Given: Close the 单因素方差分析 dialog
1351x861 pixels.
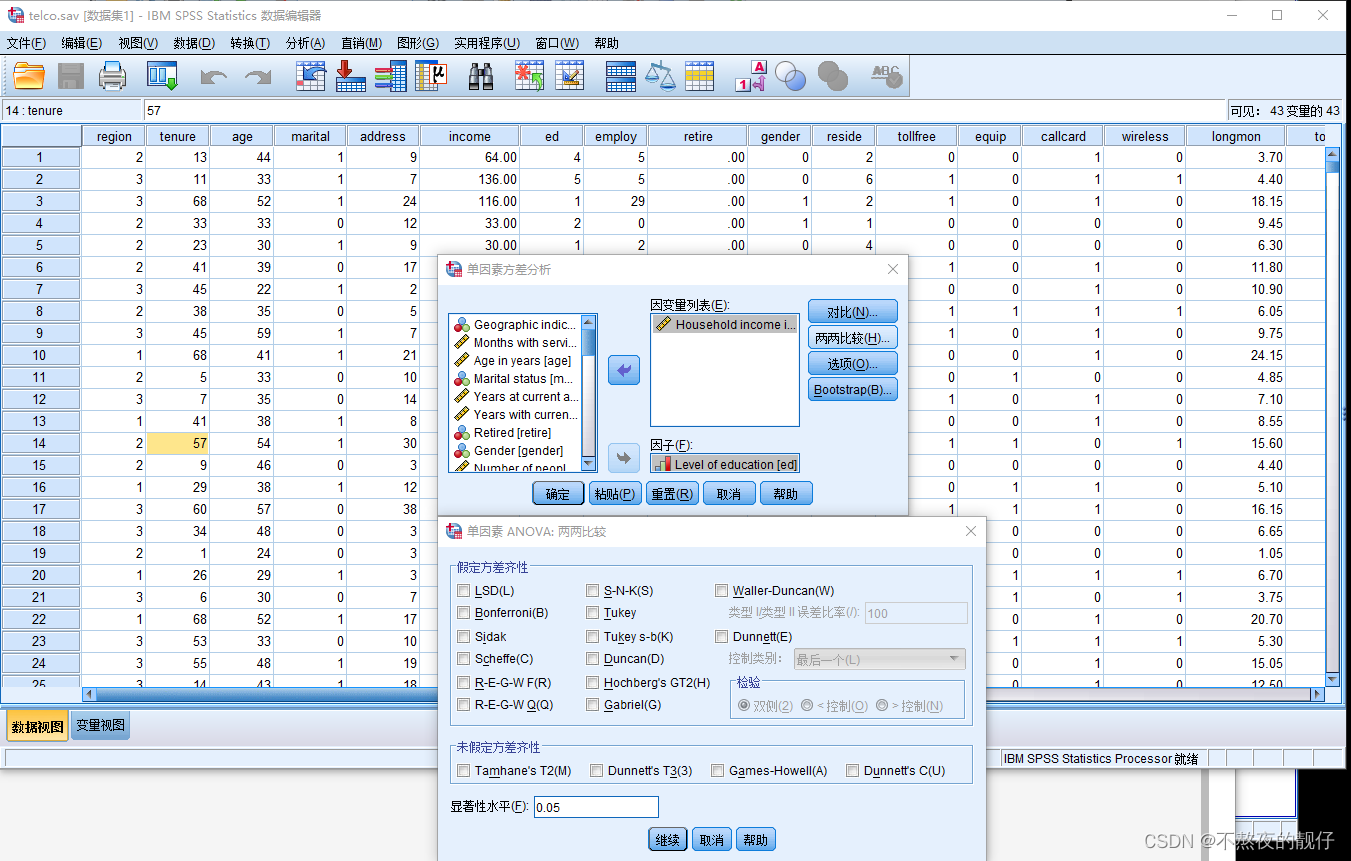Looking at the screenshot, I should click(893, 269).
